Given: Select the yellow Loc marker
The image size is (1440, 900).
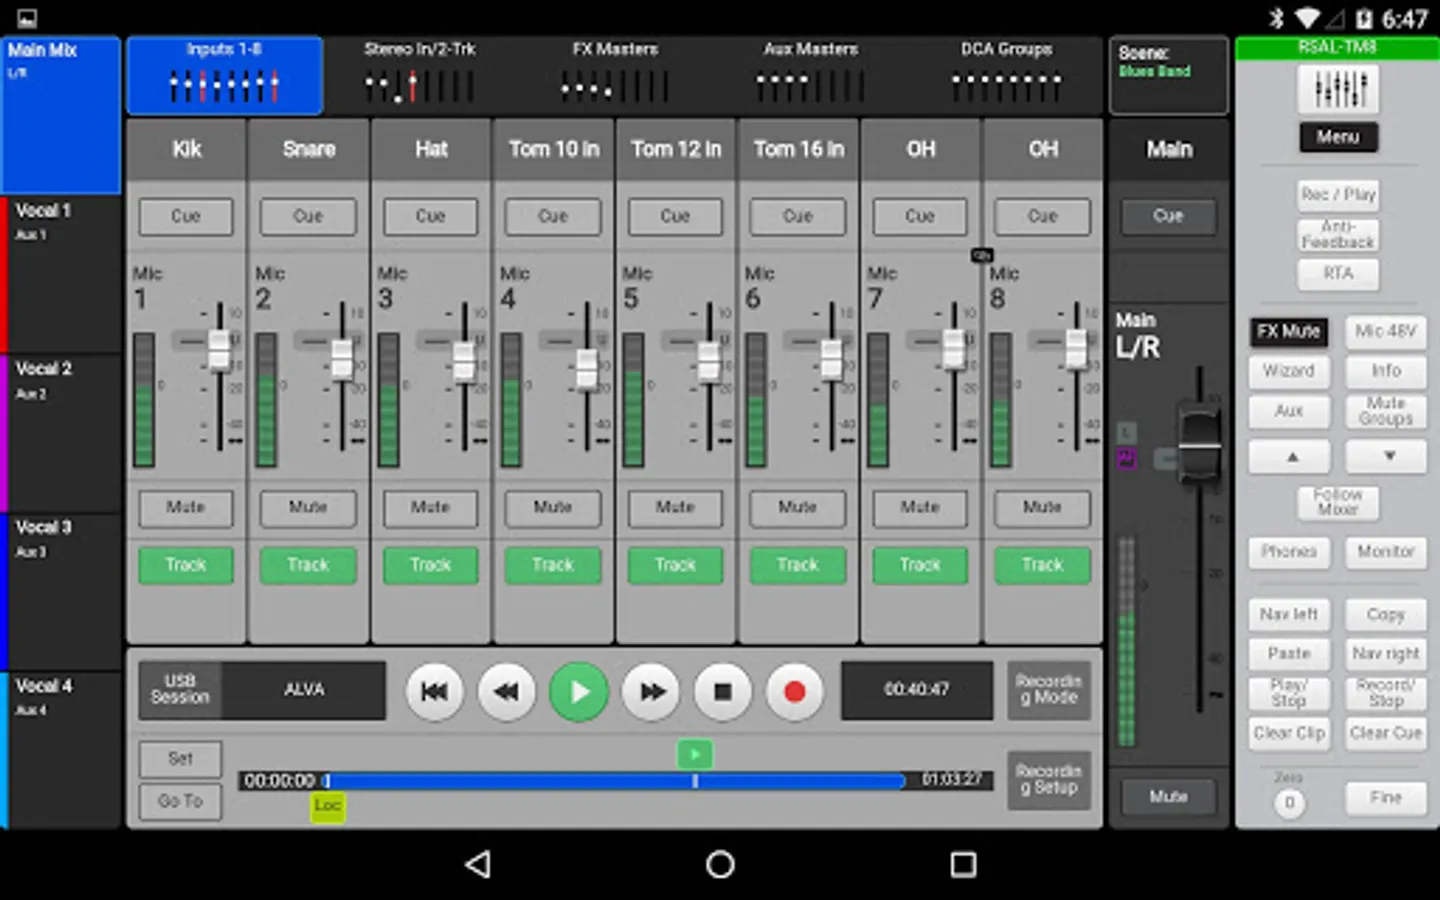Looking at the screenshot, I should pyautogui.click(x=328, y=806).
